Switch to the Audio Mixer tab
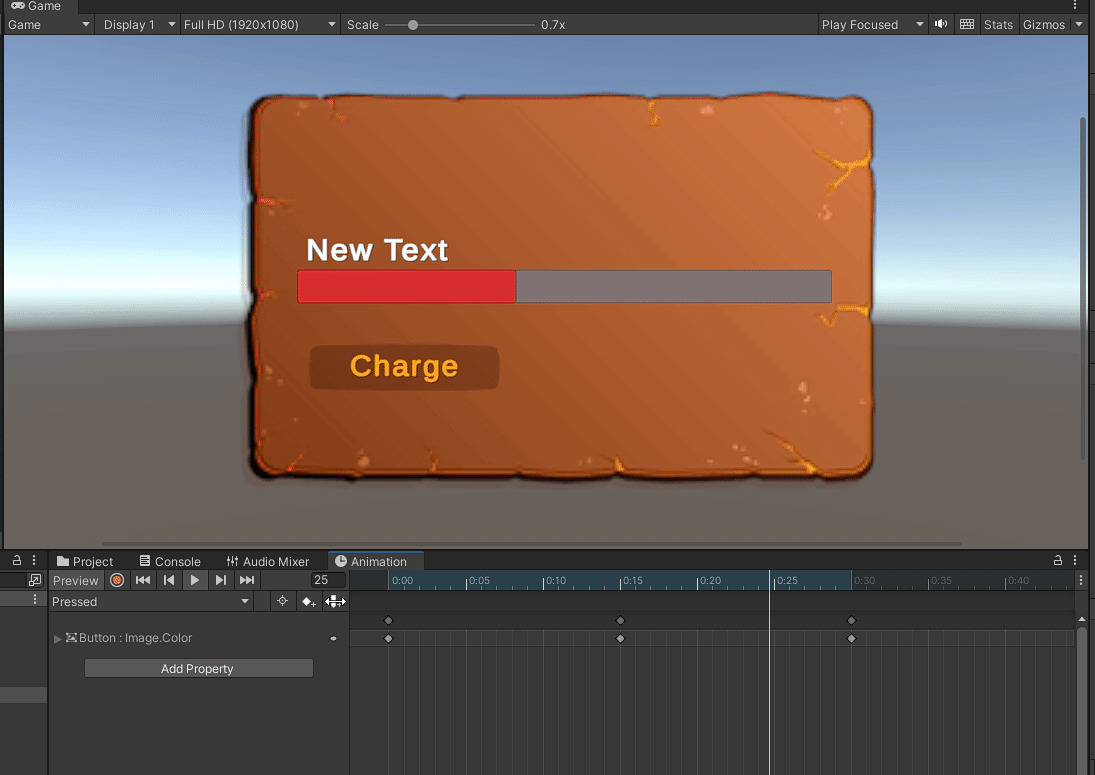Image resolution: width=1095 pixels, height=775 pixels. click(x=267, y=561)
